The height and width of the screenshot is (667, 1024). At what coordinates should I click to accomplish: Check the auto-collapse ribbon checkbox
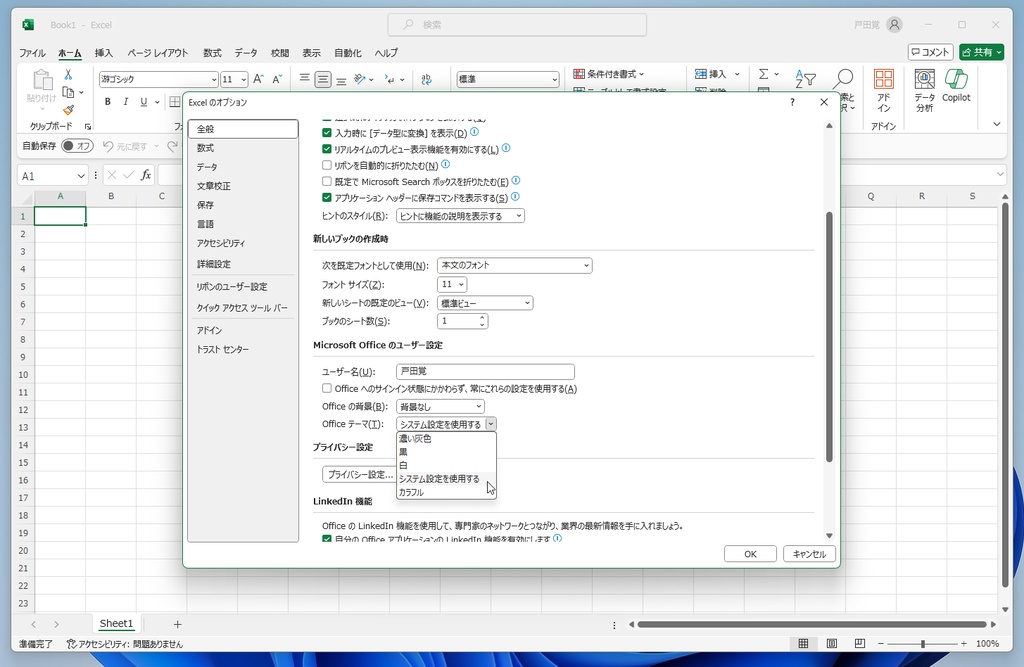tap(327, 165)
